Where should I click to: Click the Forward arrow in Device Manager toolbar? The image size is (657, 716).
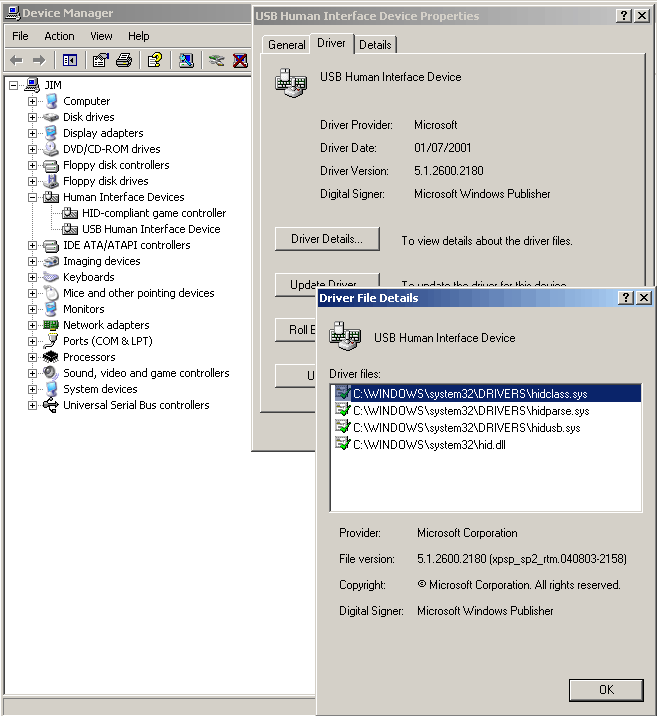pyautogui.click(x=39, y=60)
